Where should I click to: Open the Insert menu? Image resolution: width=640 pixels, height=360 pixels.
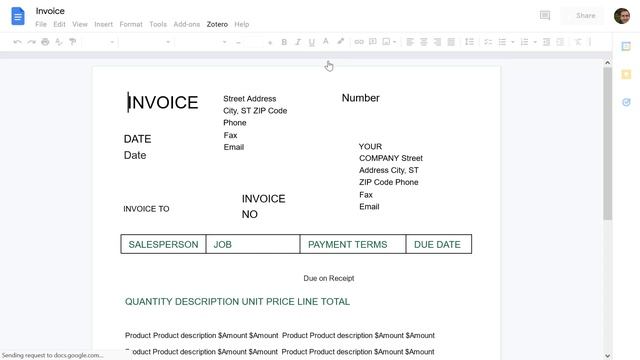tap(103, 24)
